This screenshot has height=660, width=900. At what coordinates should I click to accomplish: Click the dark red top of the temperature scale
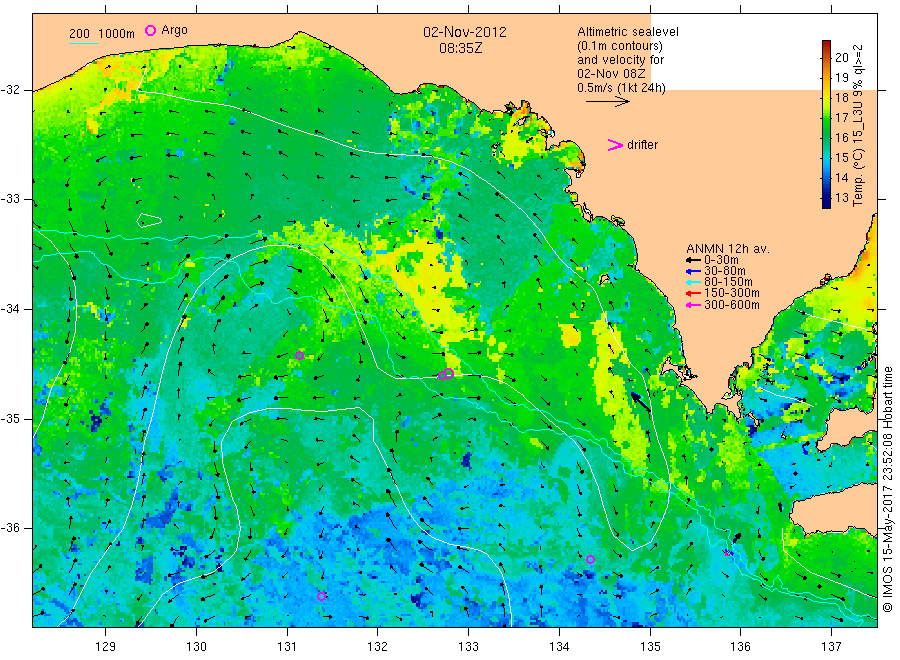[x=826, y=45]
